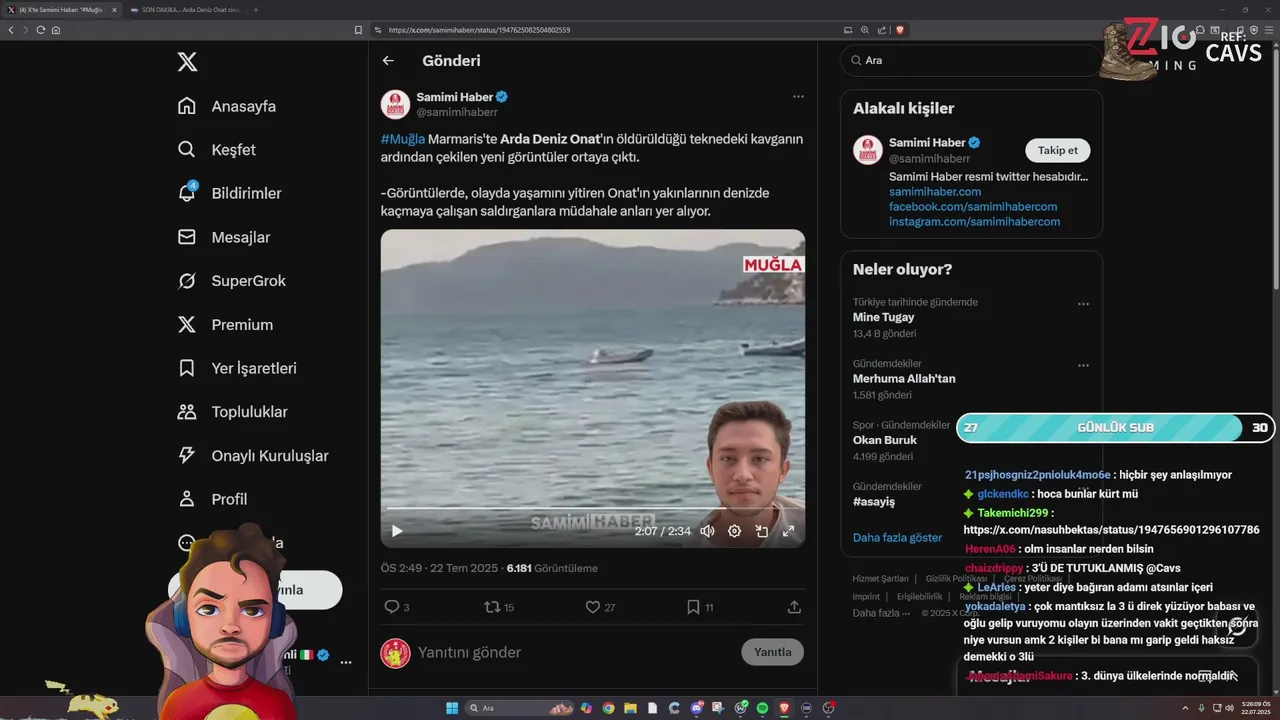Screen dimensions: 1280x720
Task: Mute the video volume
Action: pyautogui.click(x=707, y=531)
